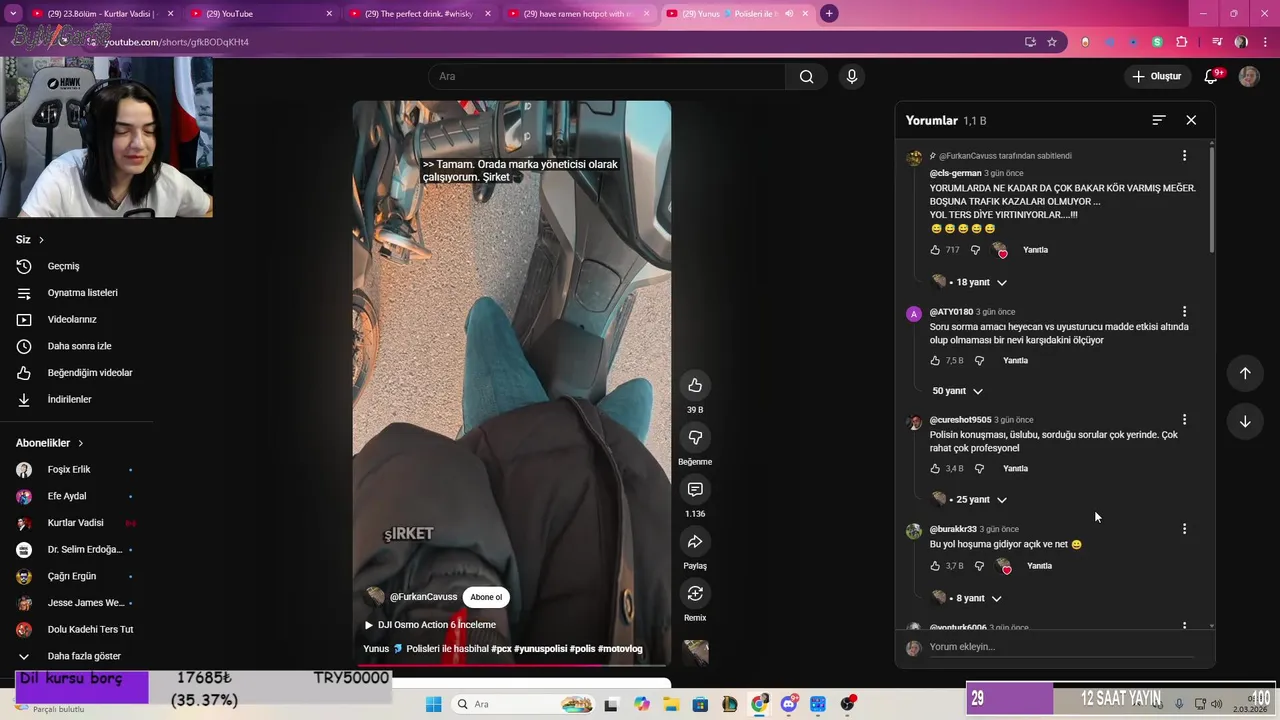Switch to the have ramen hotpot tab

click(578, 14)
